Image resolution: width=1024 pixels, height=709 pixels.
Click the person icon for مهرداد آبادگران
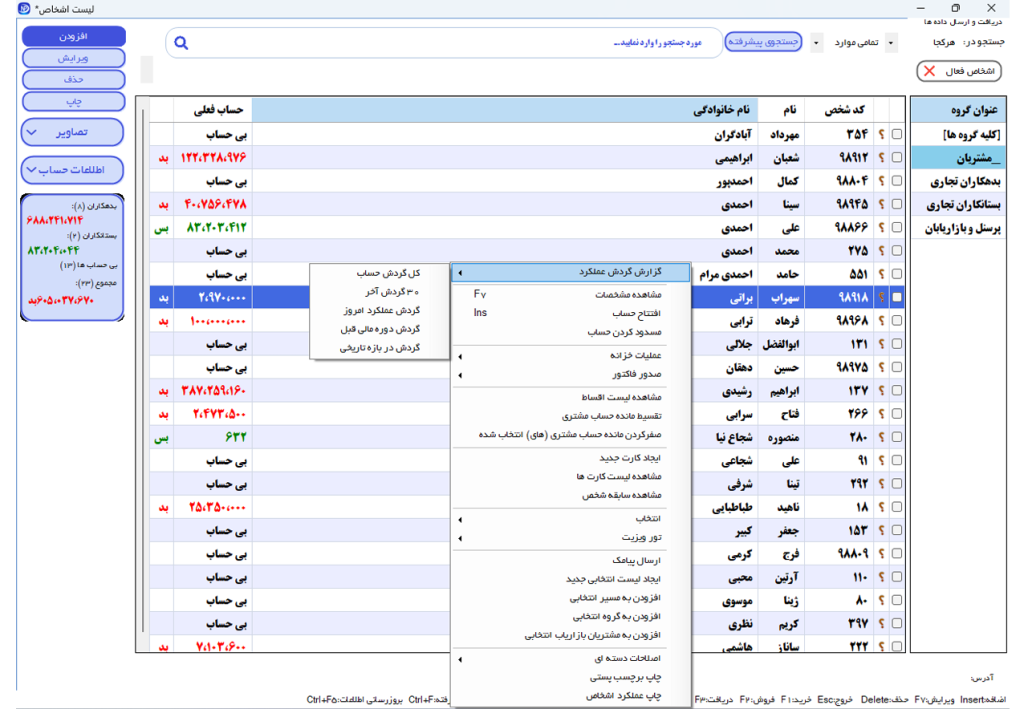(881, 134)
